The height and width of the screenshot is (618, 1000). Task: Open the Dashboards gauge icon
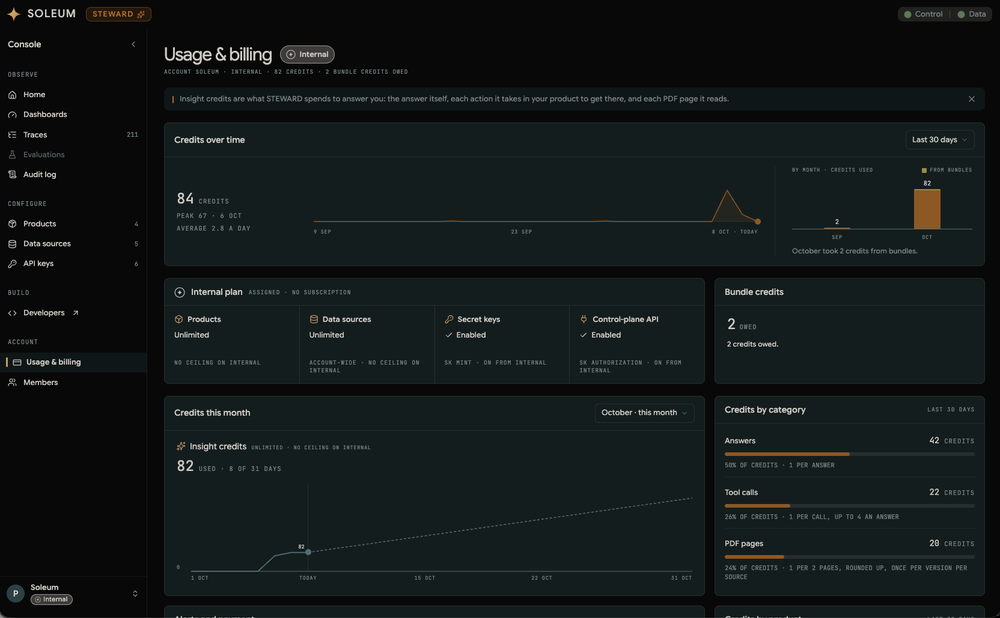[x=12, y=115]
